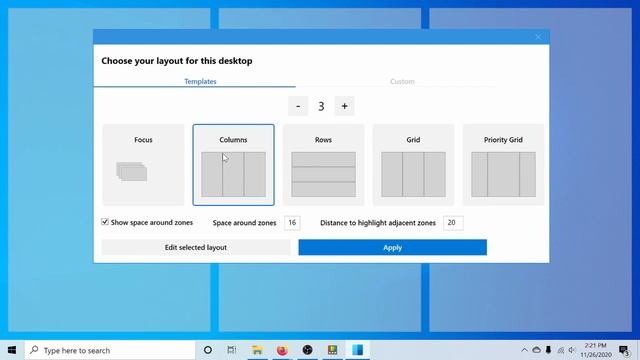
Task: Click the Space around zones input field
Action: [x=292, y=223]
